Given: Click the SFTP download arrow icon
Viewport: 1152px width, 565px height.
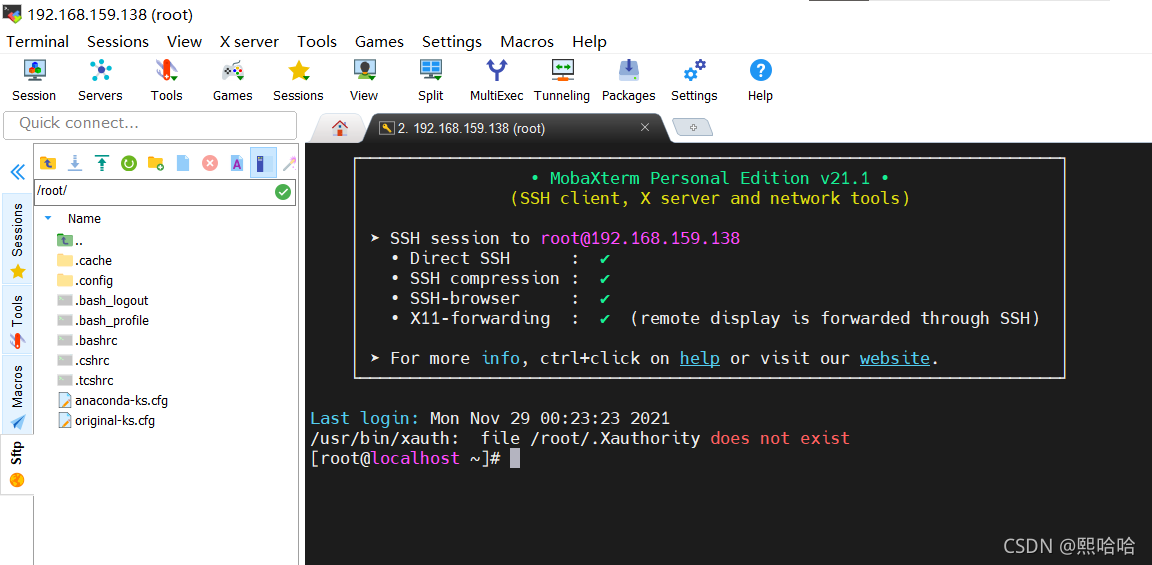Looking at the screenshot, I should (75, 163).
